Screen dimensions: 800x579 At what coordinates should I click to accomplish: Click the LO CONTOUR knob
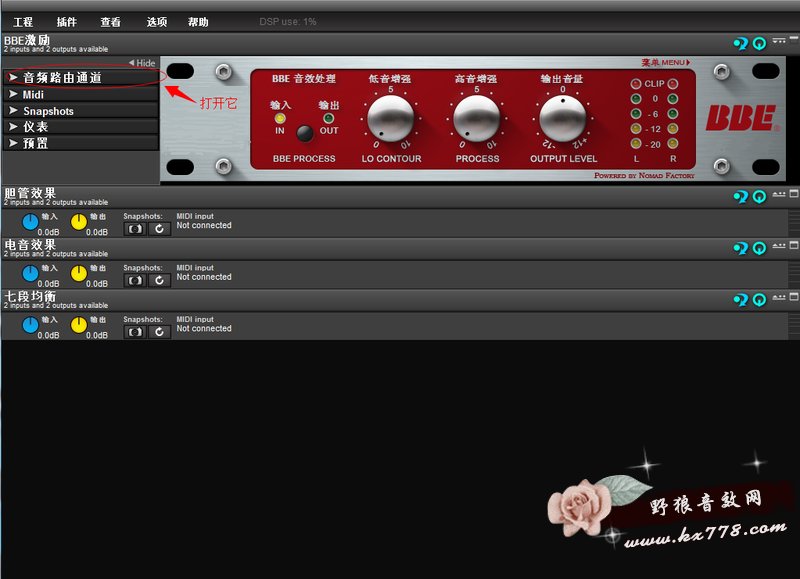[391, 118]
